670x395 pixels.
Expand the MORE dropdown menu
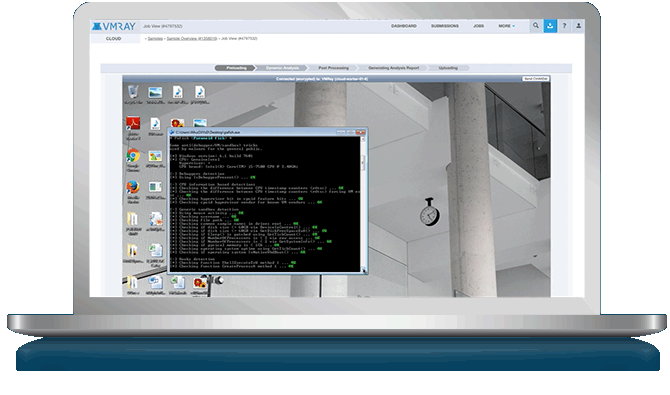pyautogui.click(x=506, y=26)
